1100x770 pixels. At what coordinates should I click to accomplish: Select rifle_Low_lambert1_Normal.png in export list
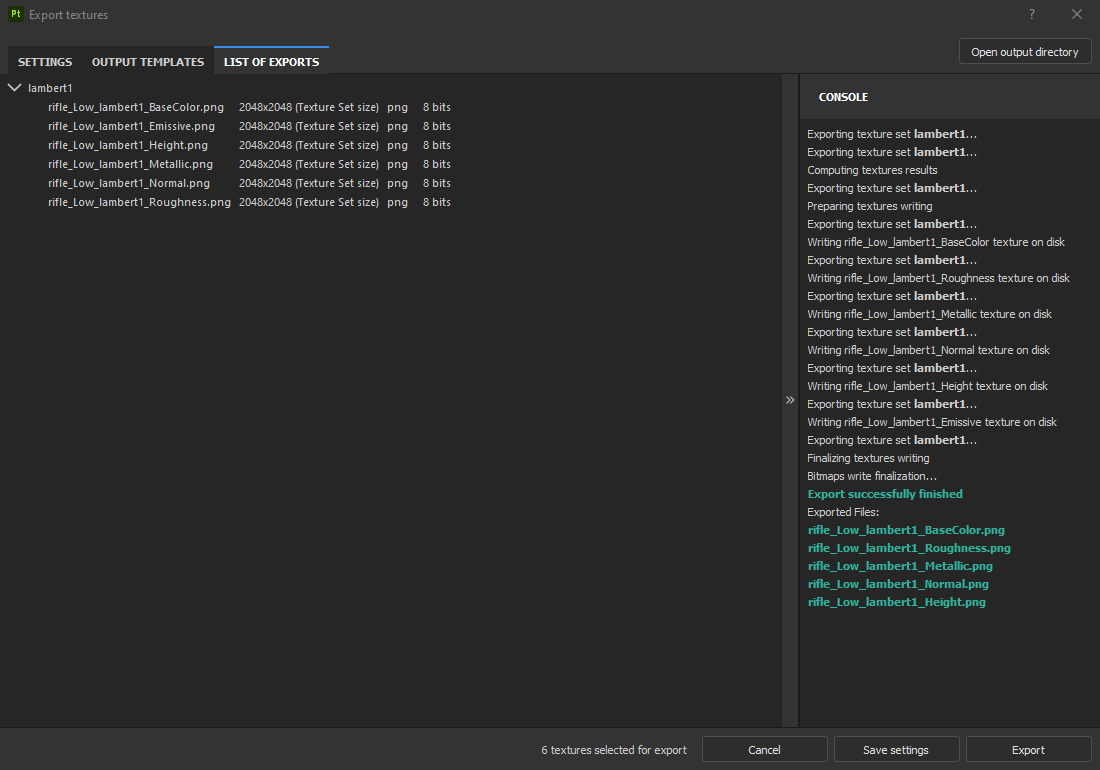(129, 183)
